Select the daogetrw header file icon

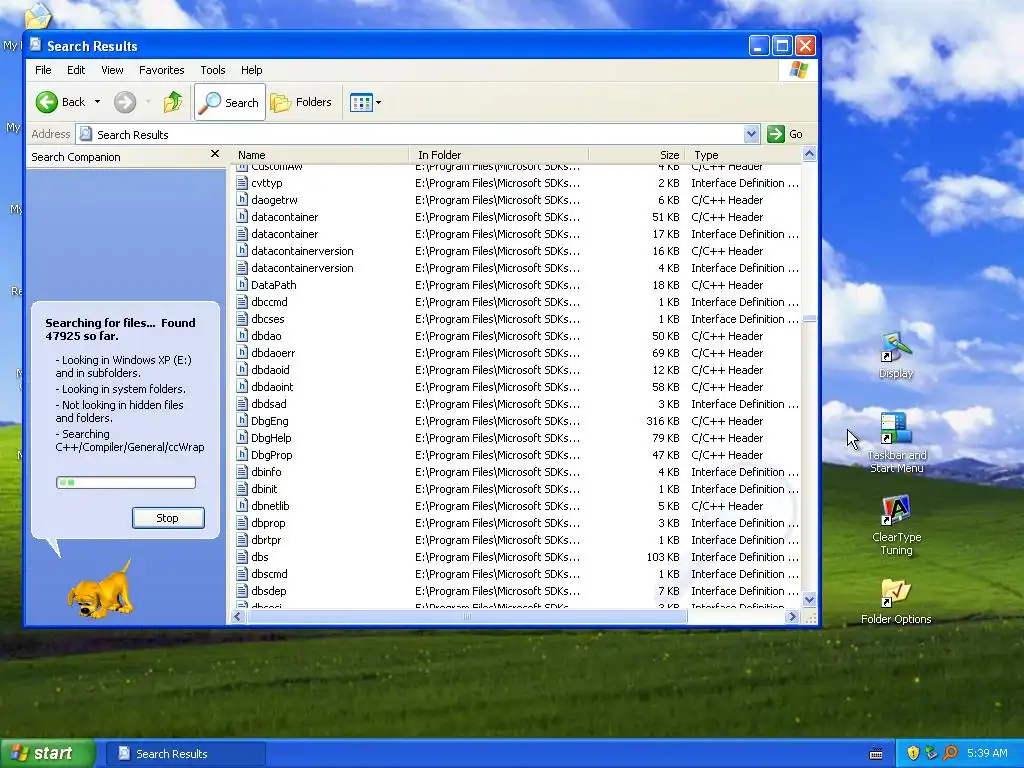(x=242, y=200)
